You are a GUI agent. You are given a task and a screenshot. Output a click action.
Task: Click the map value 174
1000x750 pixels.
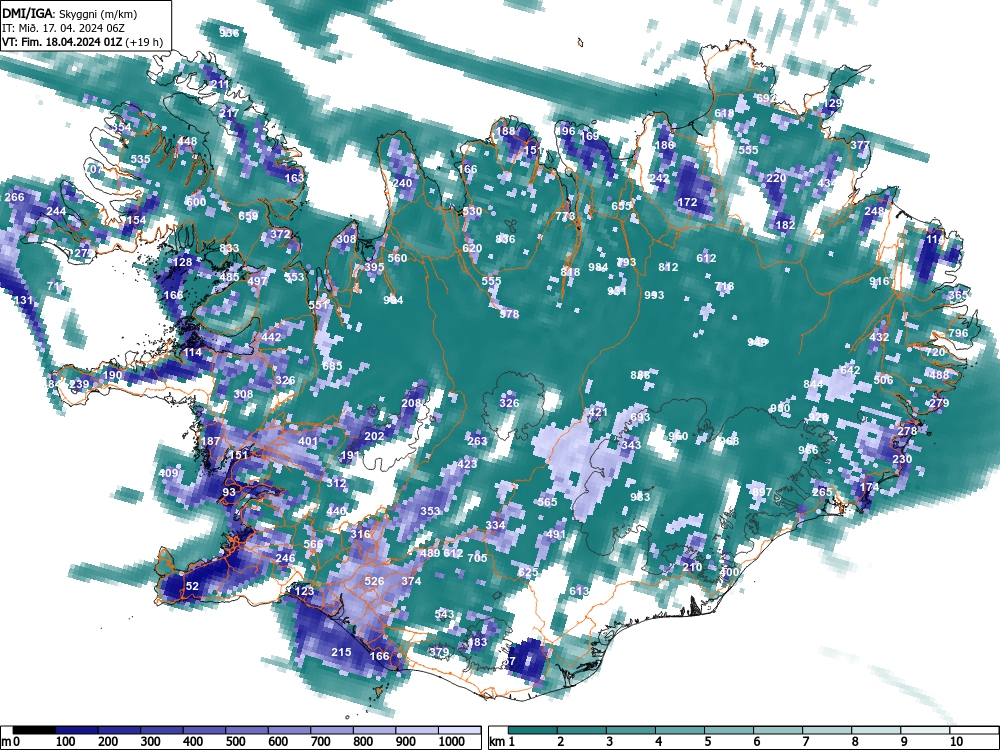pos(869,487)
